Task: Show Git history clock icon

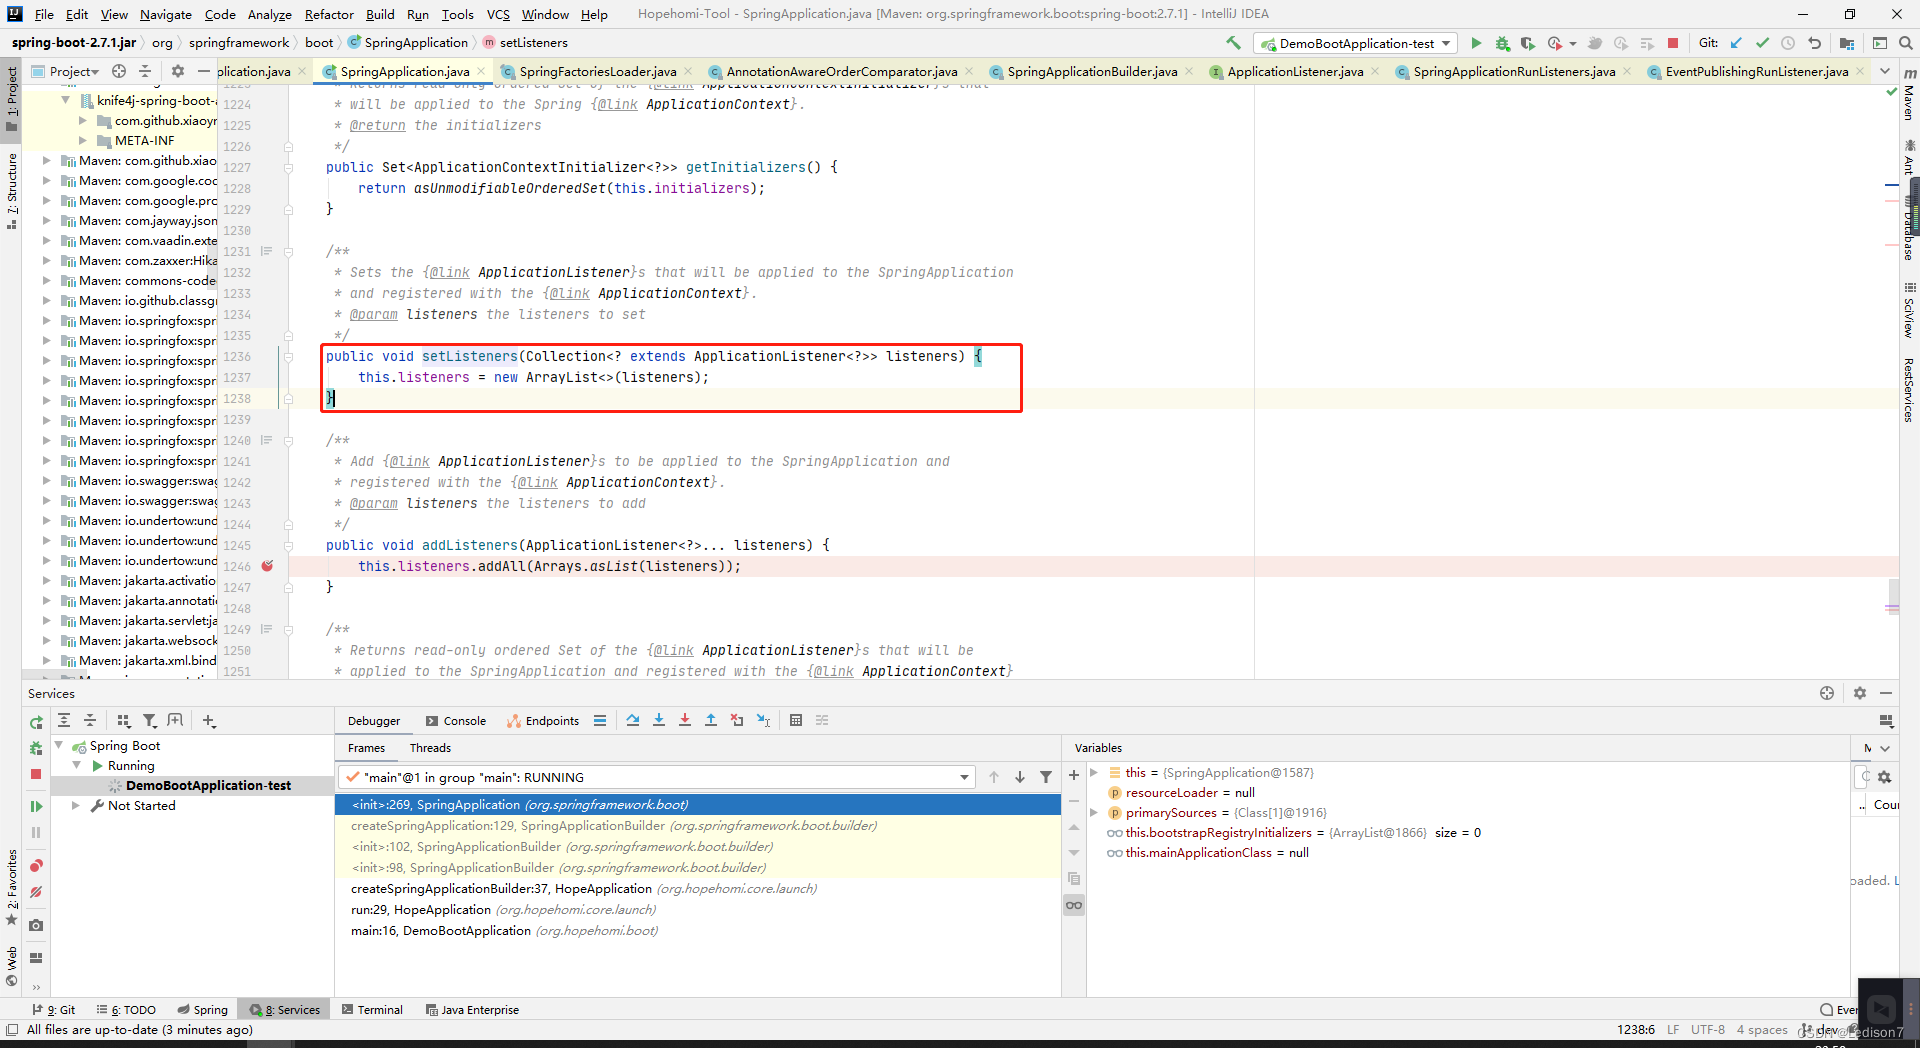Action: (x=1788, y=43)
